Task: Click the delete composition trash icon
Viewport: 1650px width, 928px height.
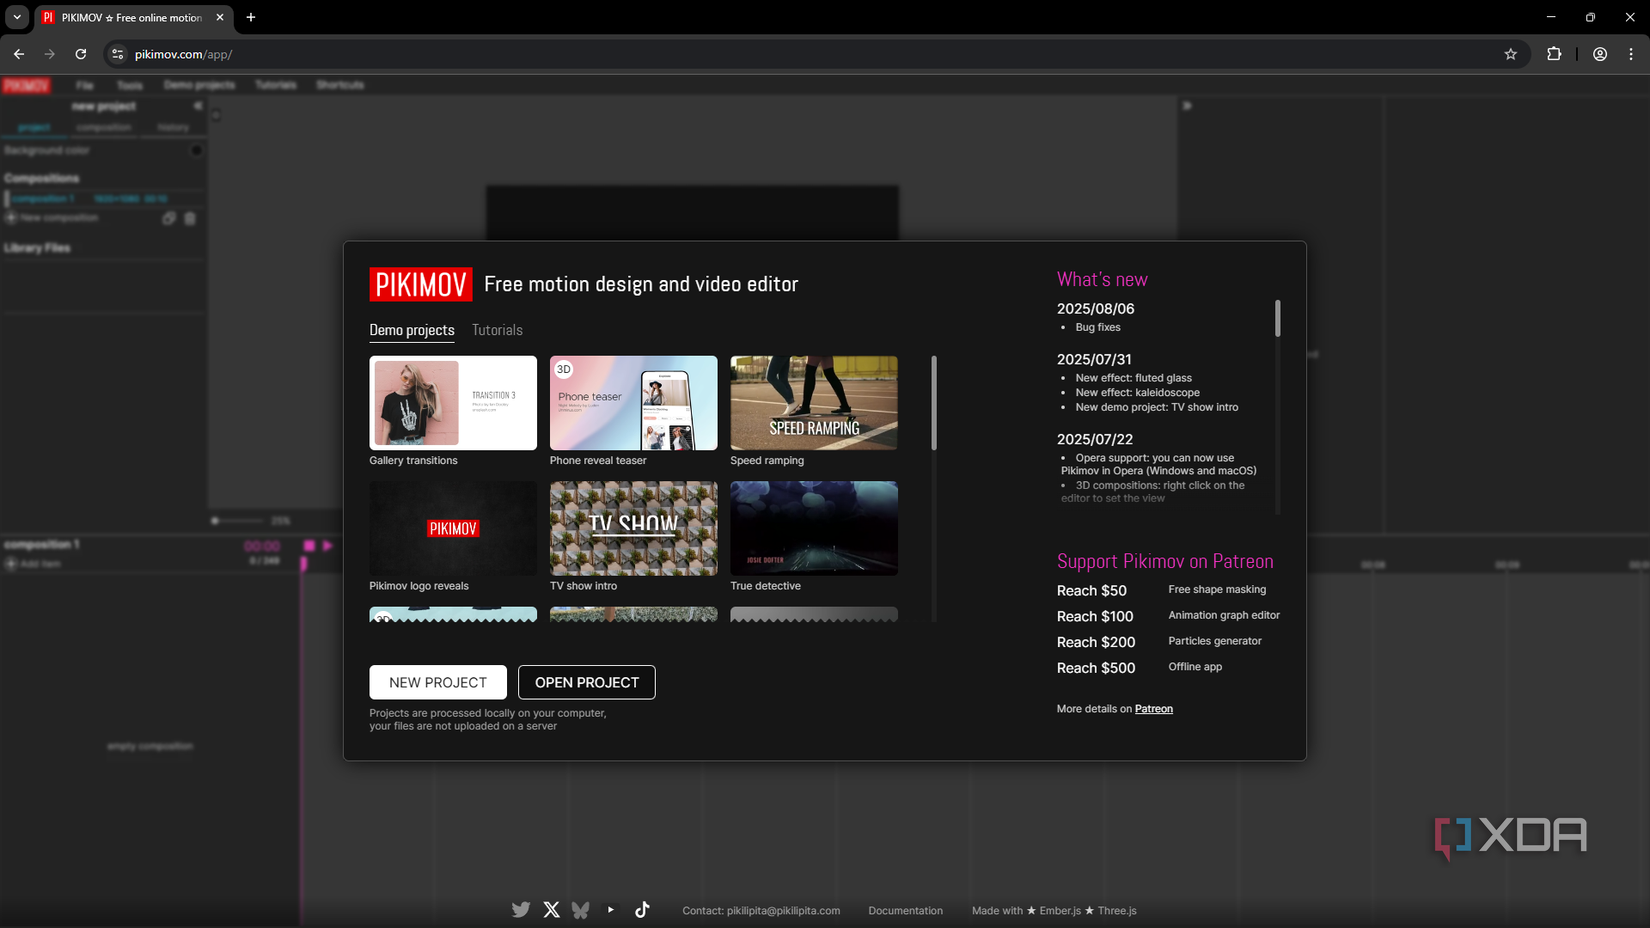Action: [x=190, y=218]
